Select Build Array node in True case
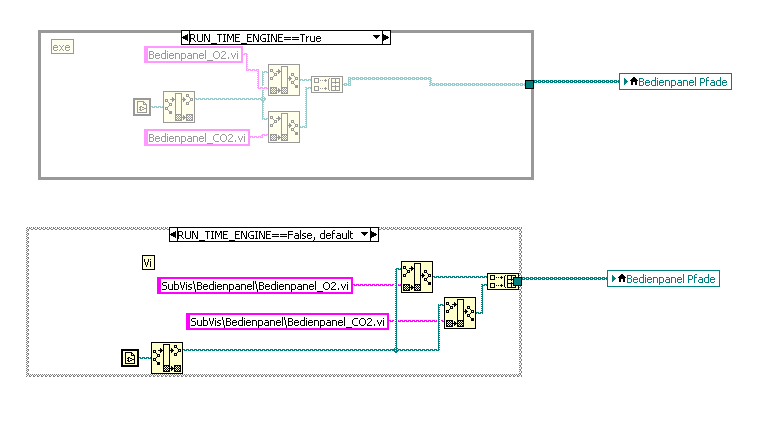Viewport: 761px width, 446px height. coord(327,84)
